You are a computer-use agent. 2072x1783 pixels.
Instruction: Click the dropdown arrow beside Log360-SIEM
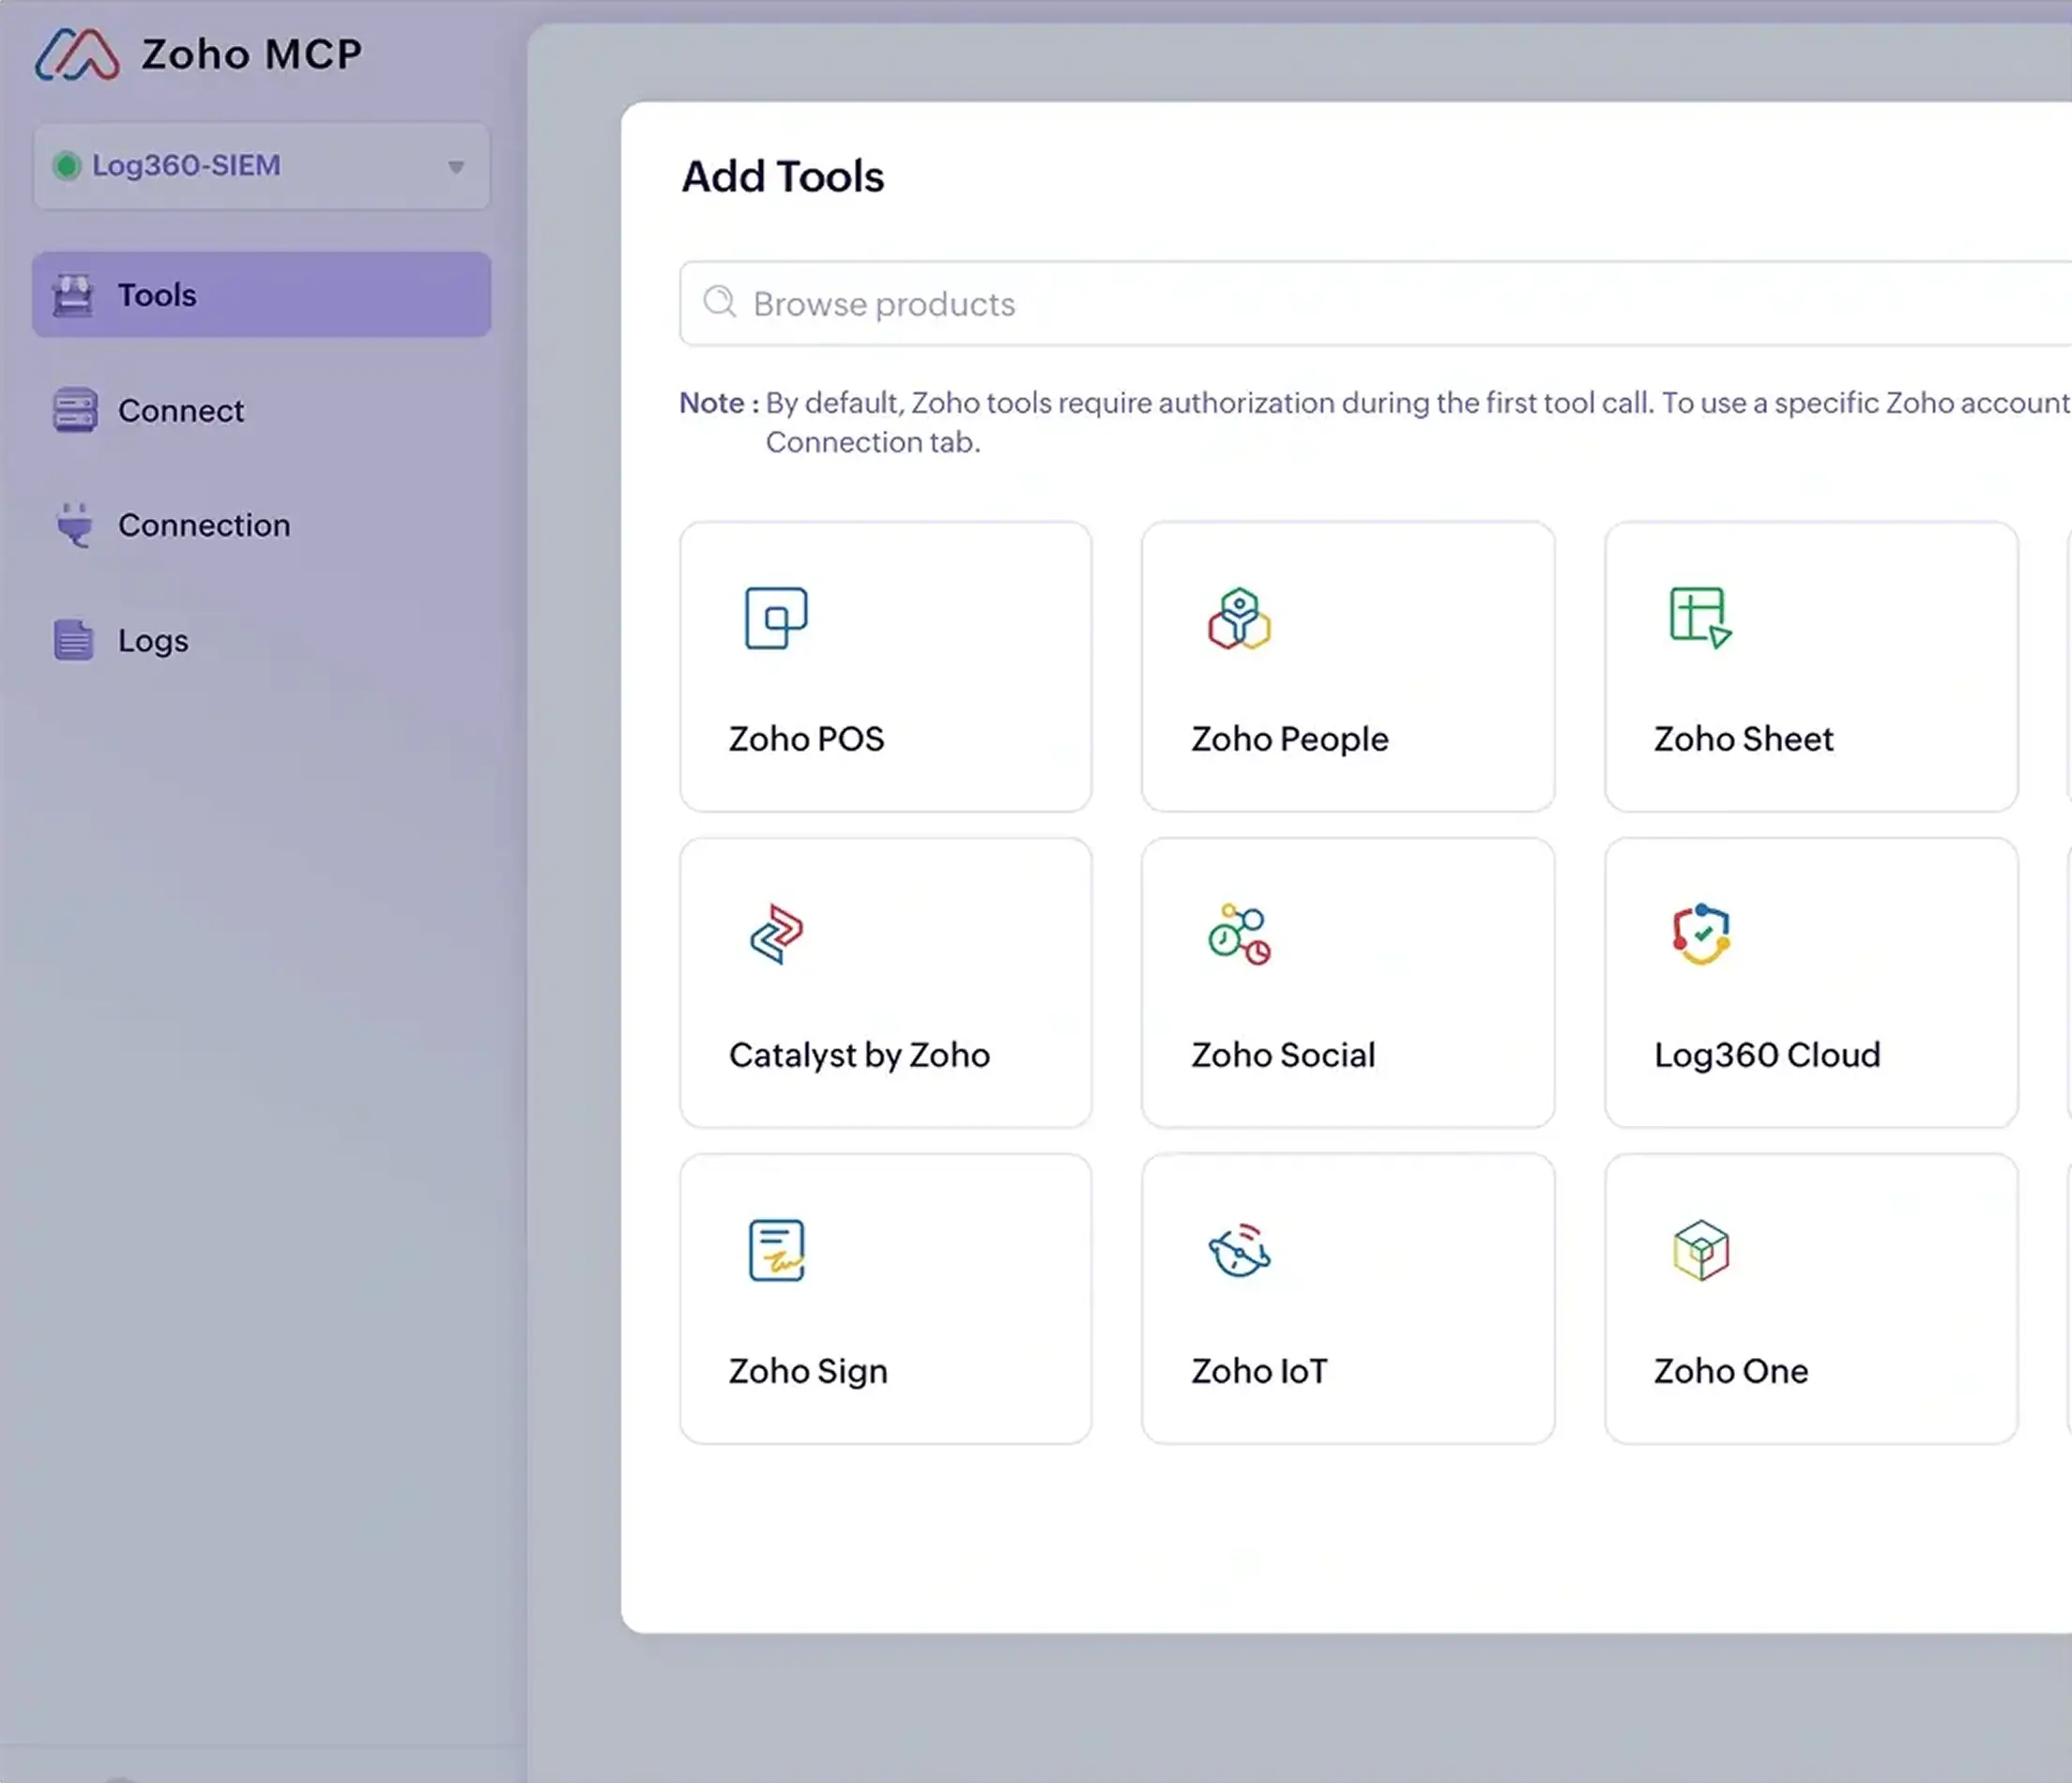[x=456, y=167]
